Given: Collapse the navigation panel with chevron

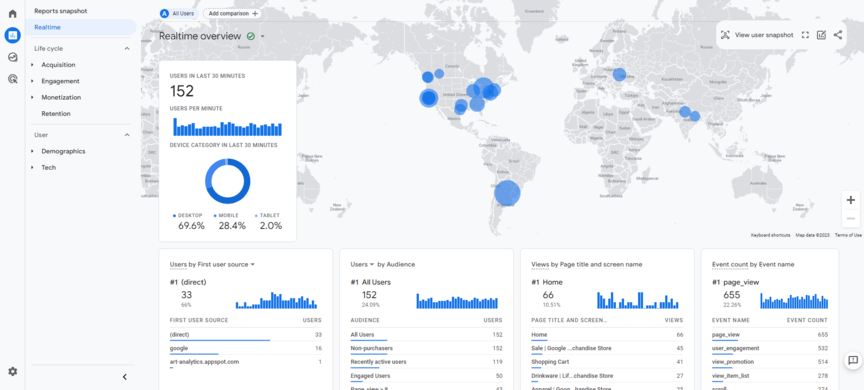Looking at the screenshot, I should click(125, 377).
